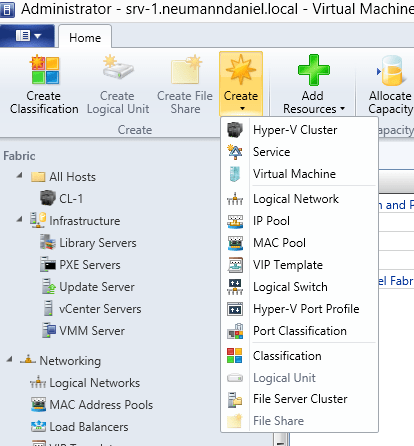Click the File Share menu icon
The image size is (414, 446).
tap(235, 421)
